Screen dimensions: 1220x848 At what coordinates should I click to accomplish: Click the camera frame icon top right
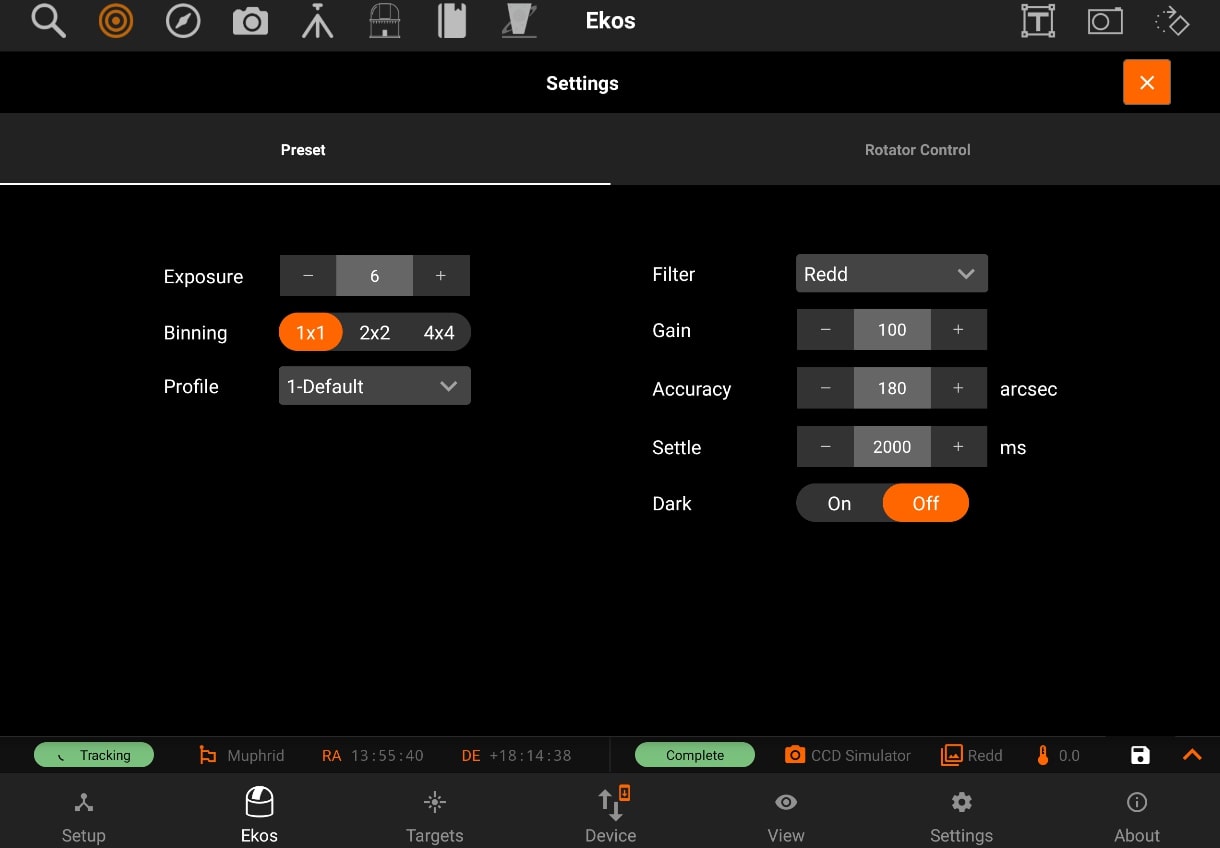click(1105, 21)
